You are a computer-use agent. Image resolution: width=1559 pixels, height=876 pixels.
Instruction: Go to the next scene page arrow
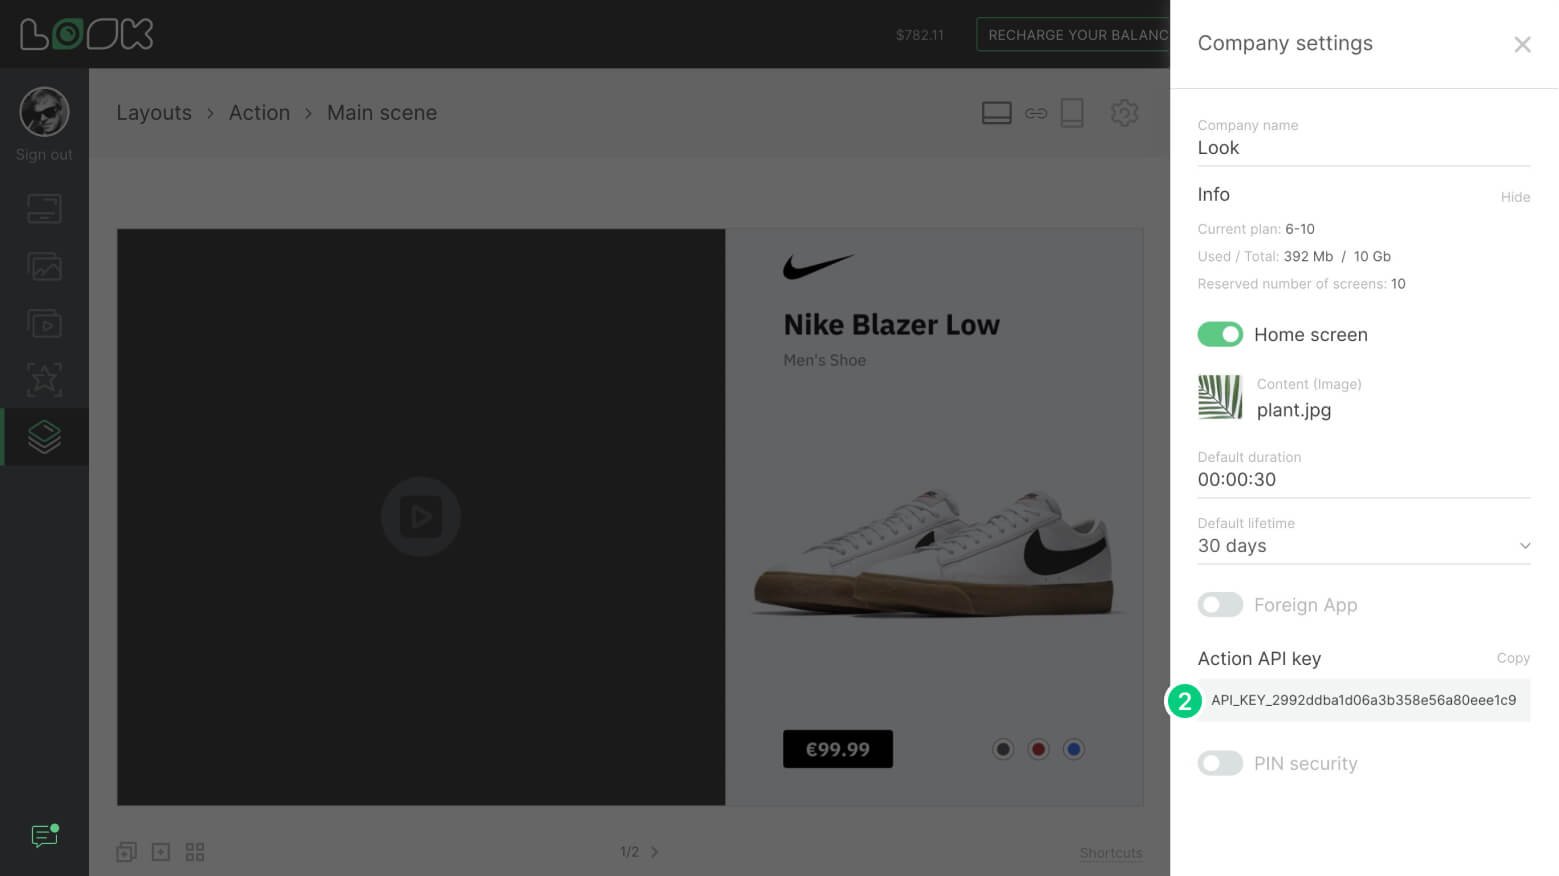click(655, 852)
